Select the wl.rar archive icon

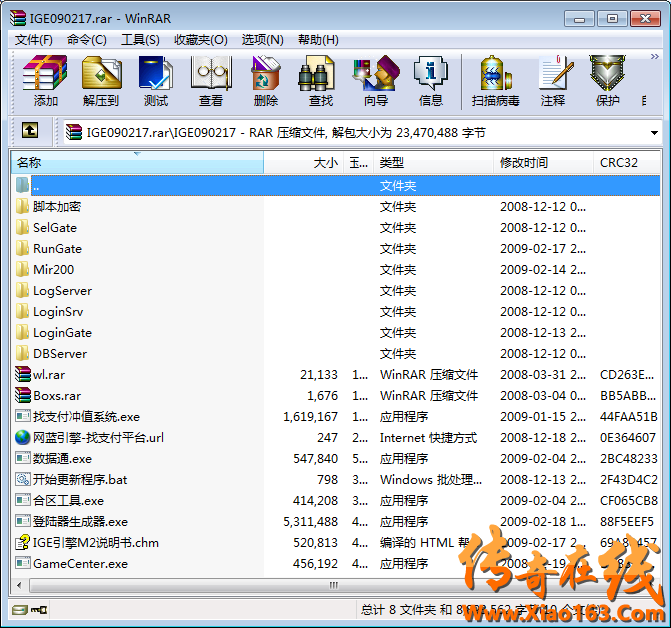pyautogui.click(x=23, y=374)
